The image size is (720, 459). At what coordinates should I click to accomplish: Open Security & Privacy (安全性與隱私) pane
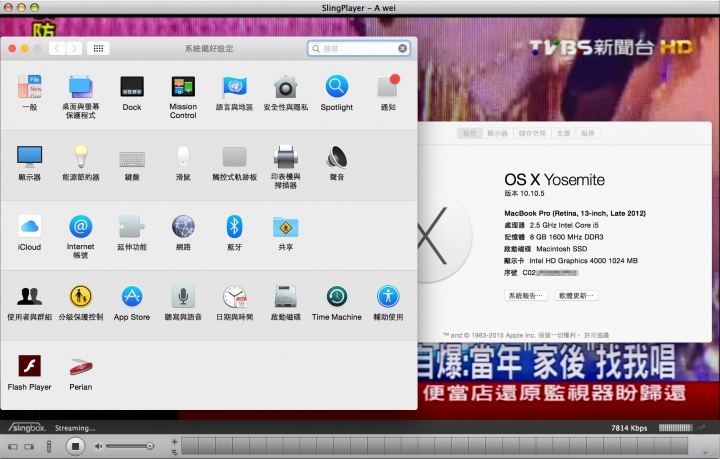click(x=286, y=92)
